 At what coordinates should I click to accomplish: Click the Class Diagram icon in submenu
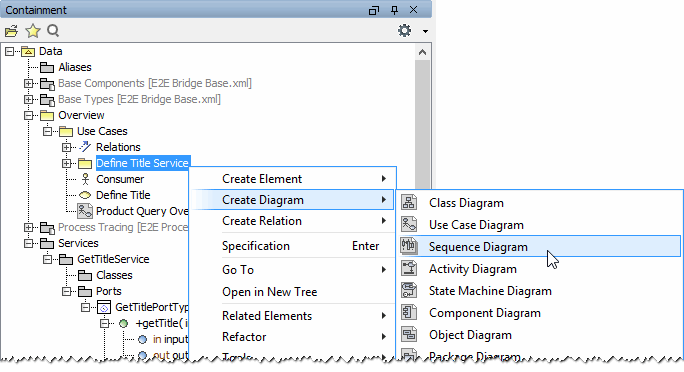409,202
